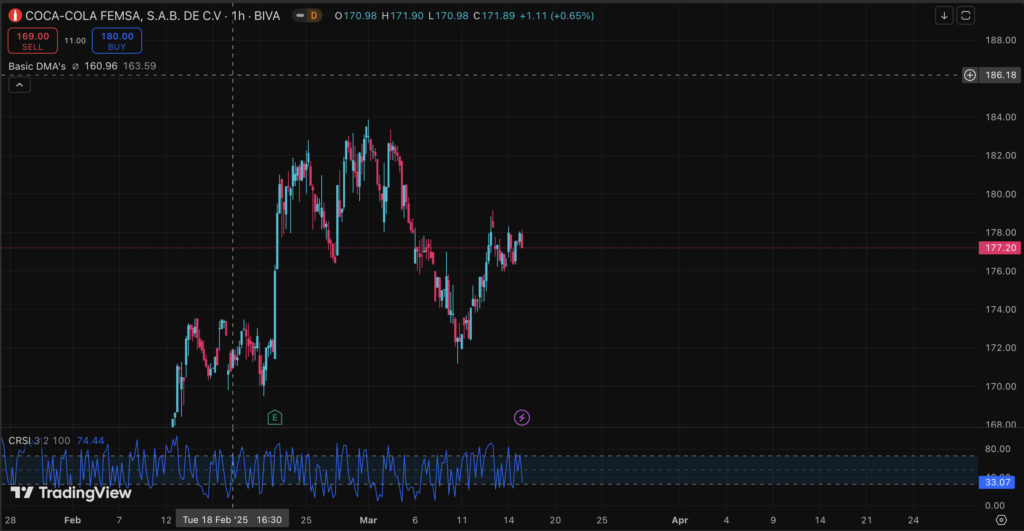Screen dimensions: 1024x531
Task: Click the 160.96 DMA value
Action: 101,66
